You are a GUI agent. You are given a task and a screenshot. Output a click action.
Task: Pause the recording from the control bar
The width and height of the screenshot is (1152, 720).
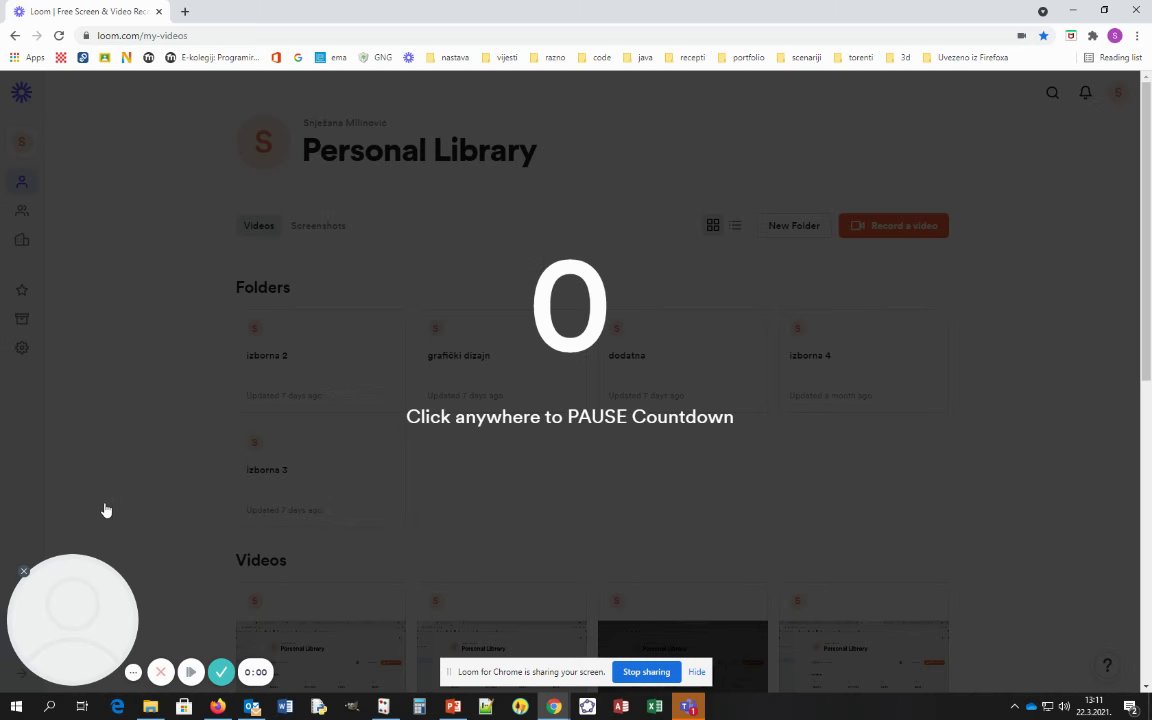pos(191,672)
